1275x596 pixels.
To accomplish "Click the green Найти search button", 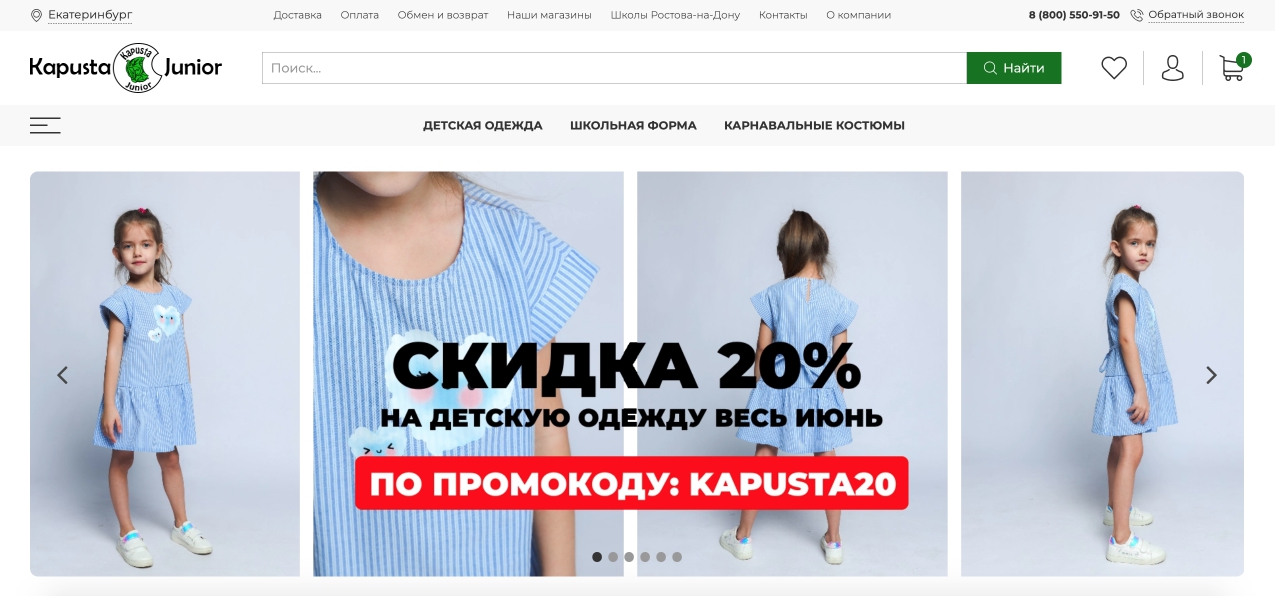I will coord(1014,68).
